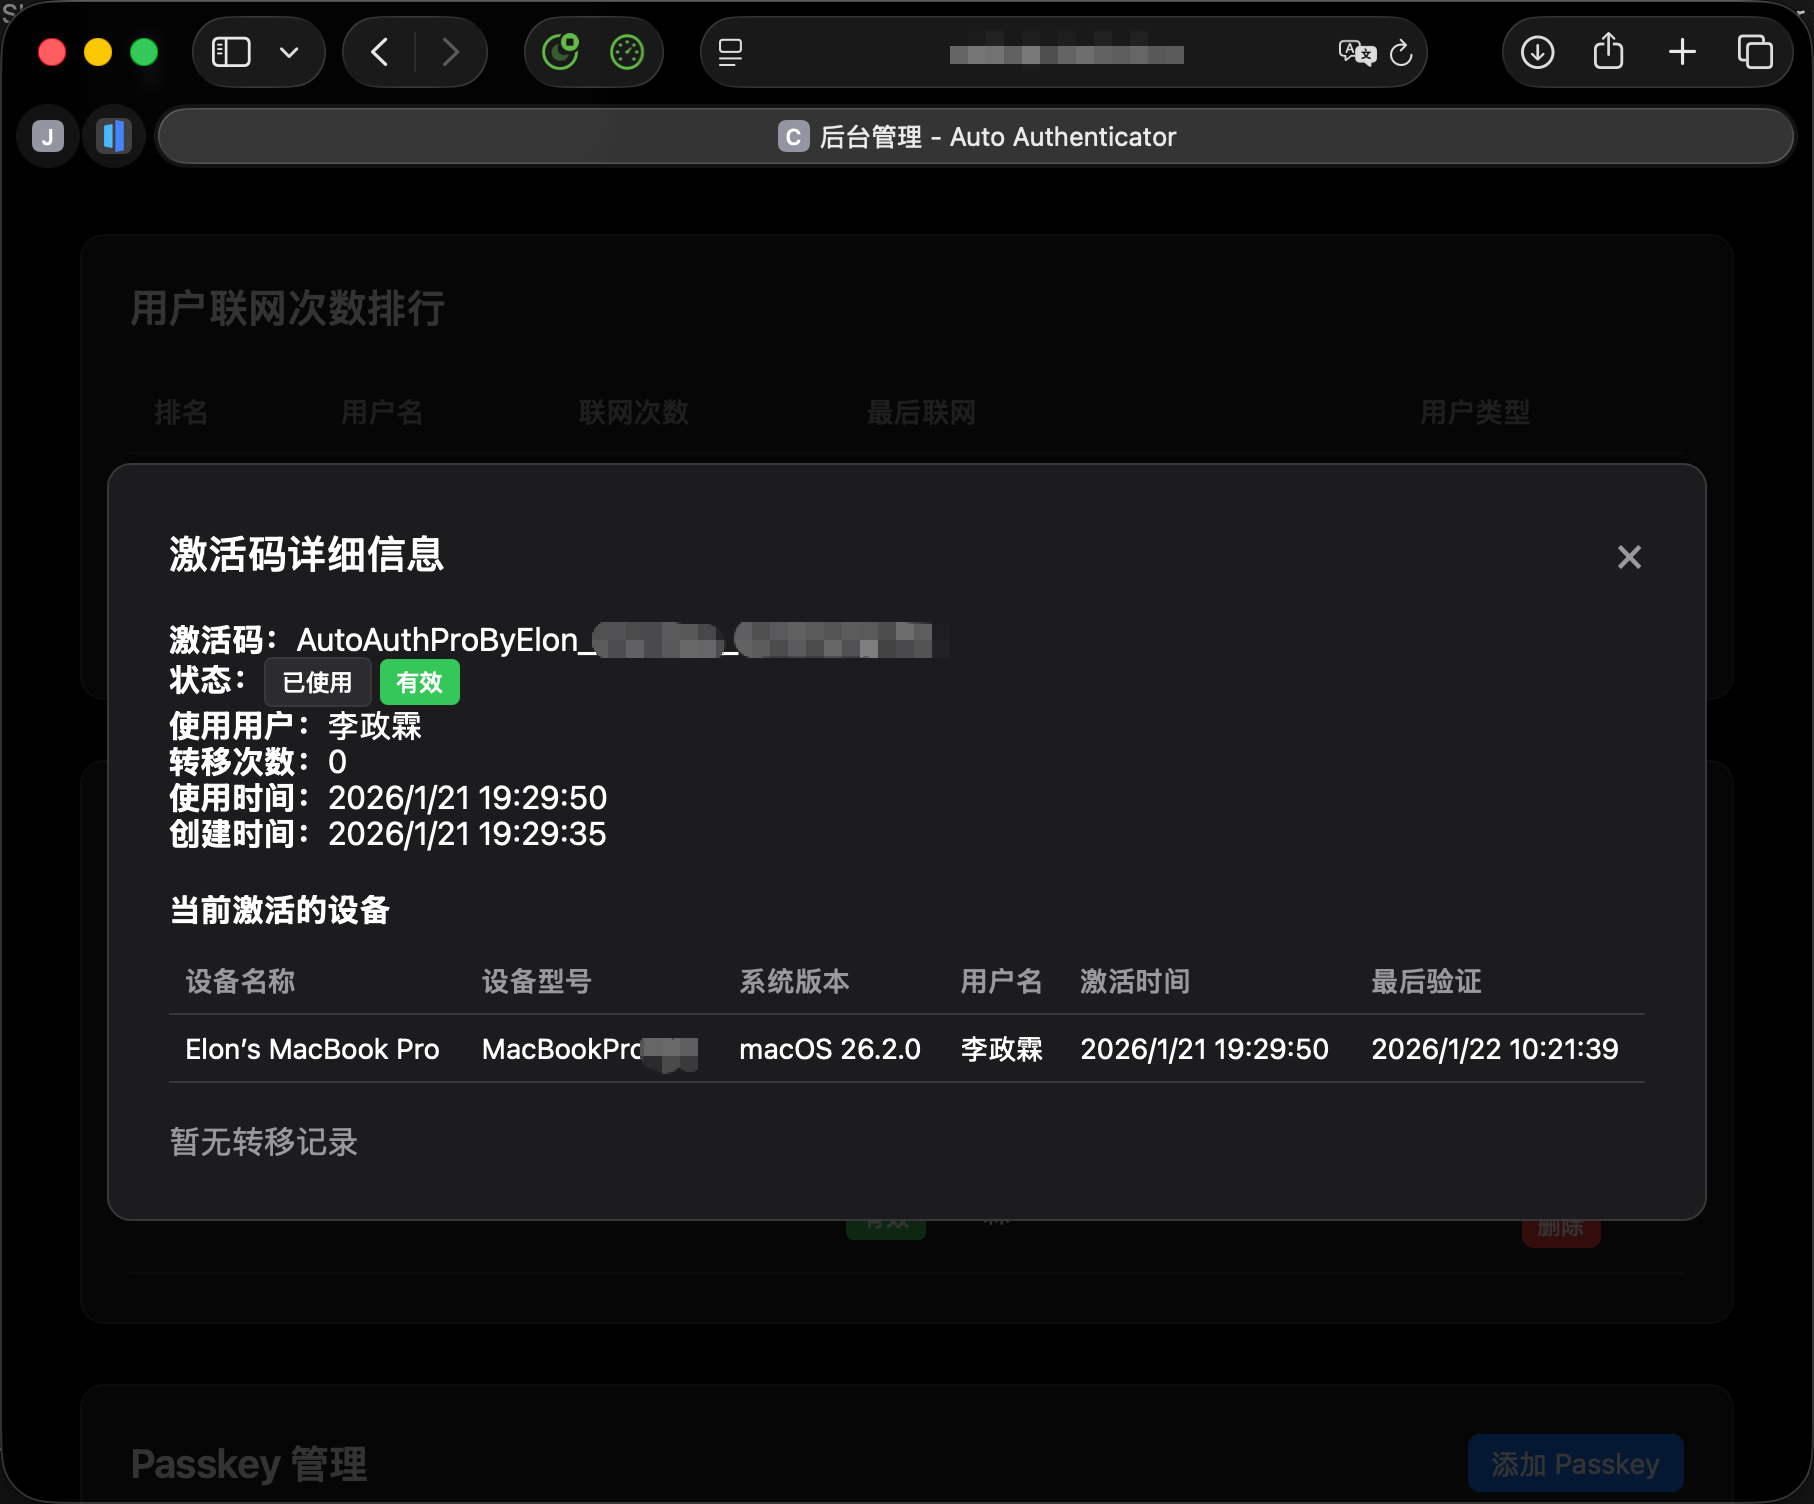
Task: Open the page reader menu icon
Action: pos(731,52)
